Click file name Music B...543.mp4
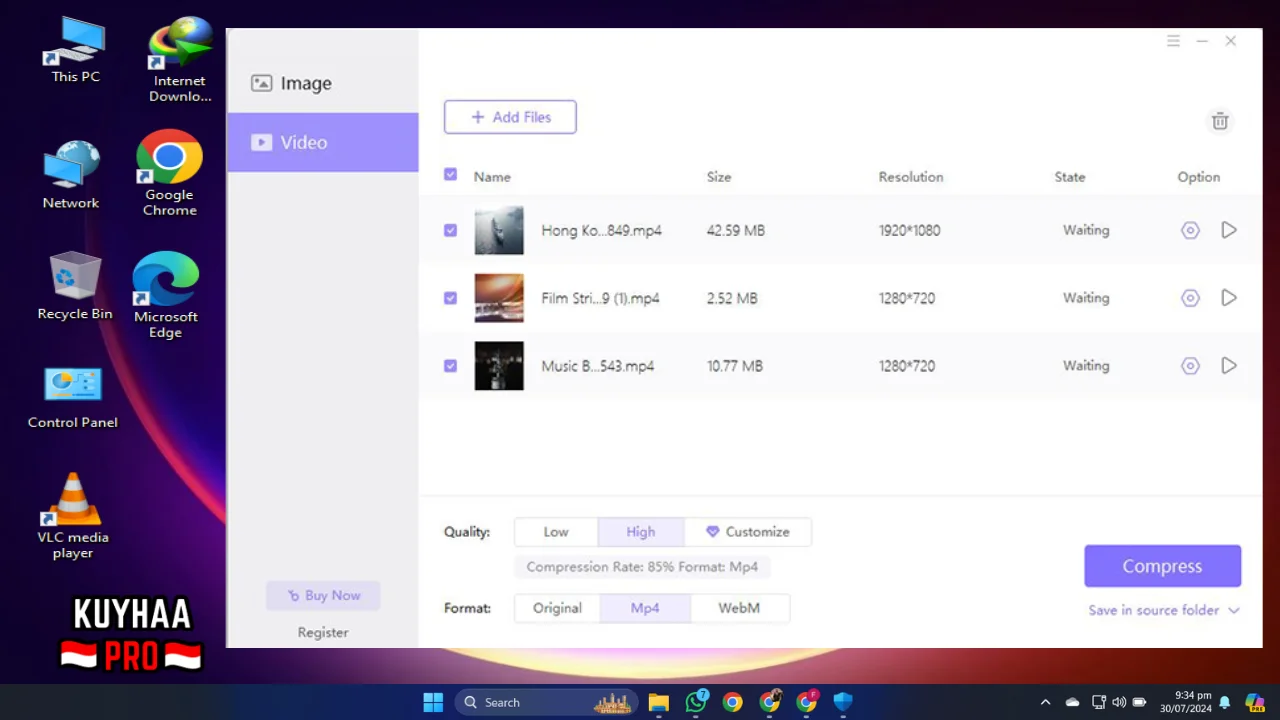 (597, 366)
